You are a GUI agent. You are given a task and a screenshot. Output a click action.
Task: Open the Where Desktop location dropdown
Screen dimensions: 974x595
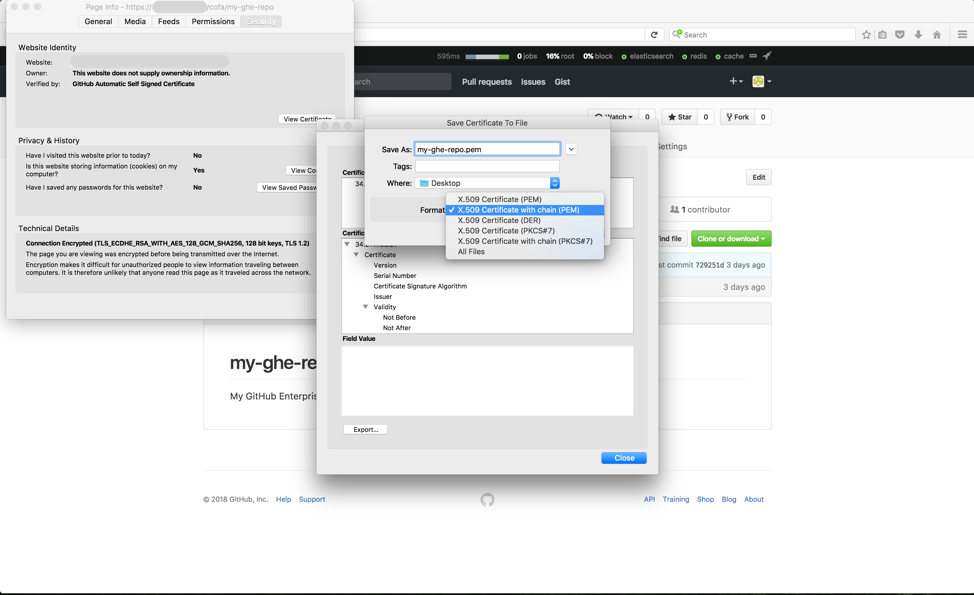tap(488, 183)
